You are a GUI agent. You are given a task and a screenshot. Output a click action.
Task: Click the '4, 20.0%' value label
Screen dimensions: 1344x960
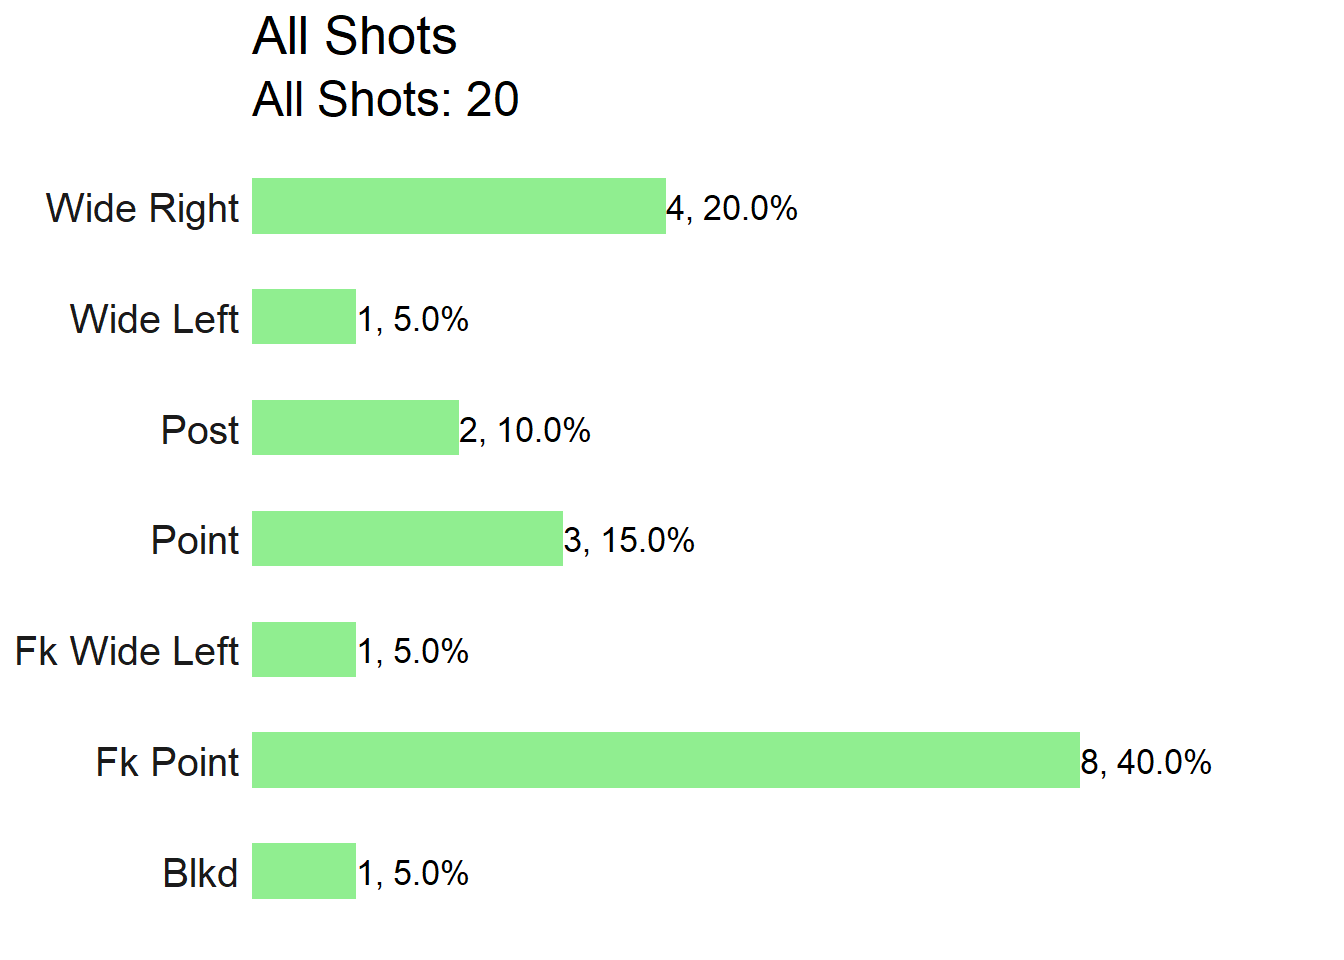click(x=732, y=208)
